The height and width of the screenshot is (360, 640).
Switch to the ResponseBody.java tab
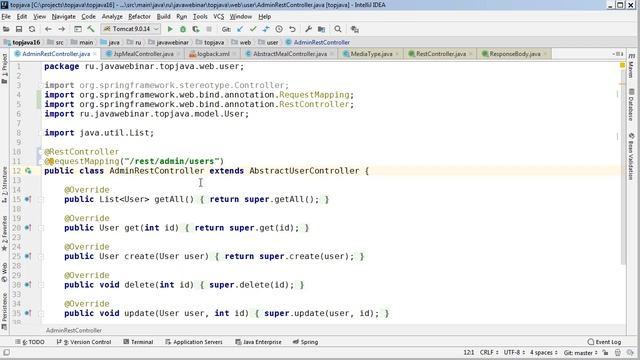pyautogui.click(x=515, y=54)
